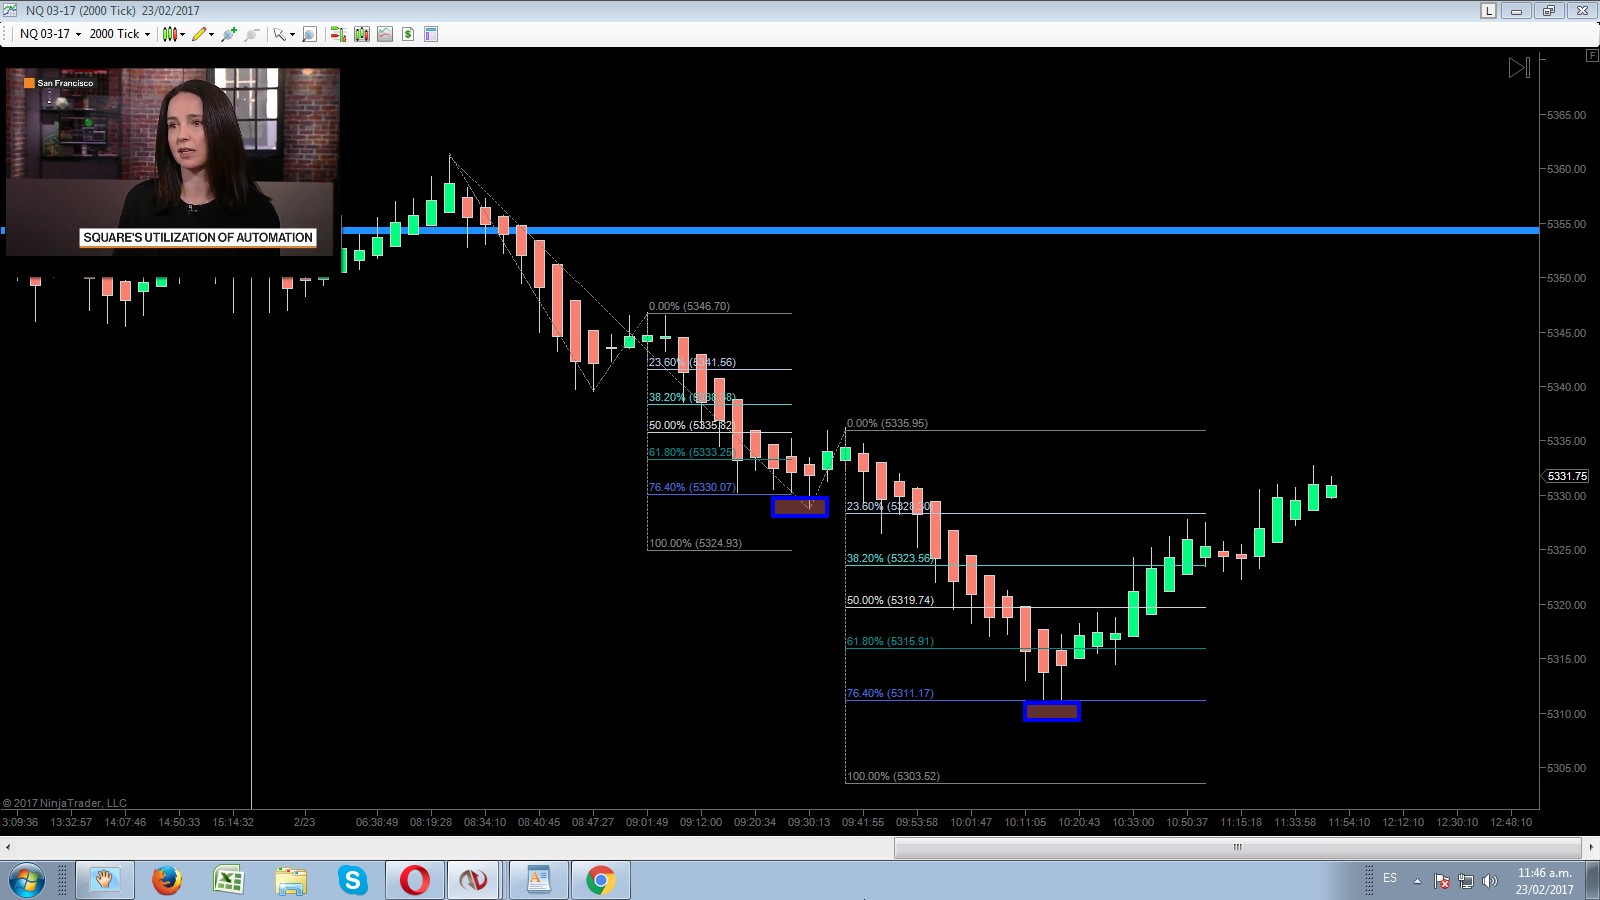Open Google Chrome from the taskbar

click(600, 880)
